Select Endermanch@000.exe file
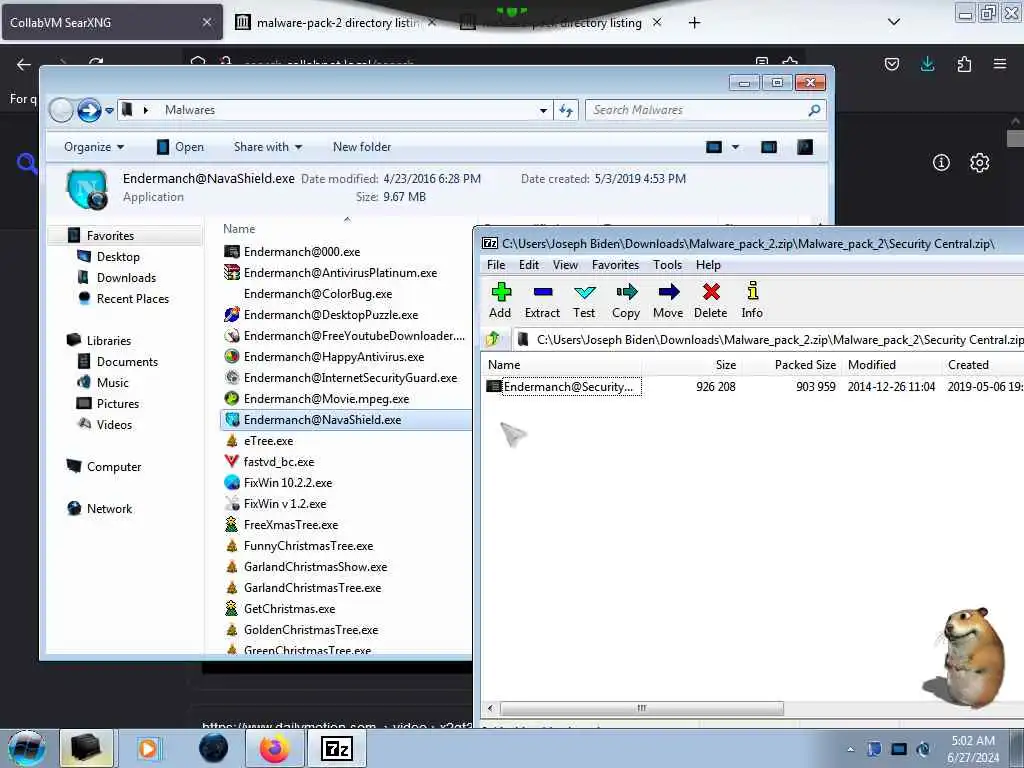The image size is (1024, 768). click(x=292, y=251)
